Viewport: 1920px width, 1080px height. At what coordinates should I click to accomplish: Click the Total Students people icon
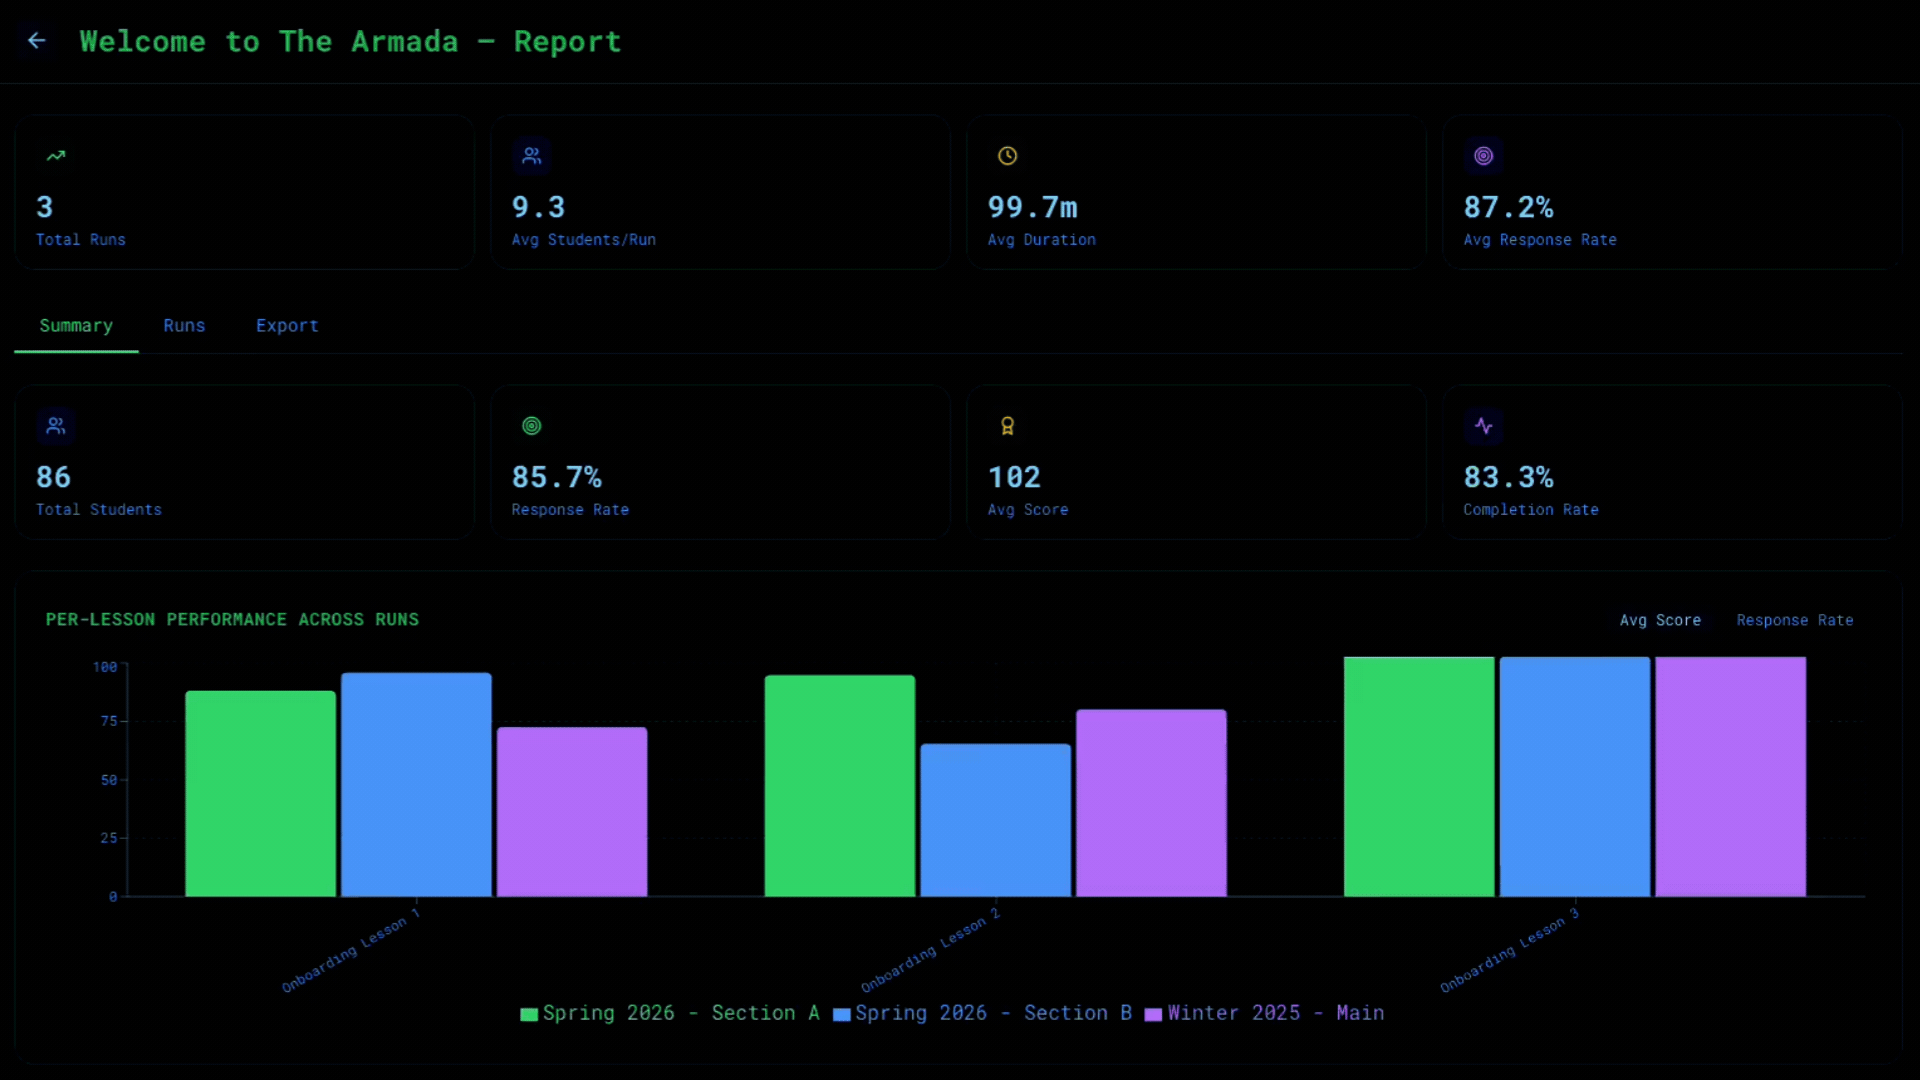(x=56, y=426)
